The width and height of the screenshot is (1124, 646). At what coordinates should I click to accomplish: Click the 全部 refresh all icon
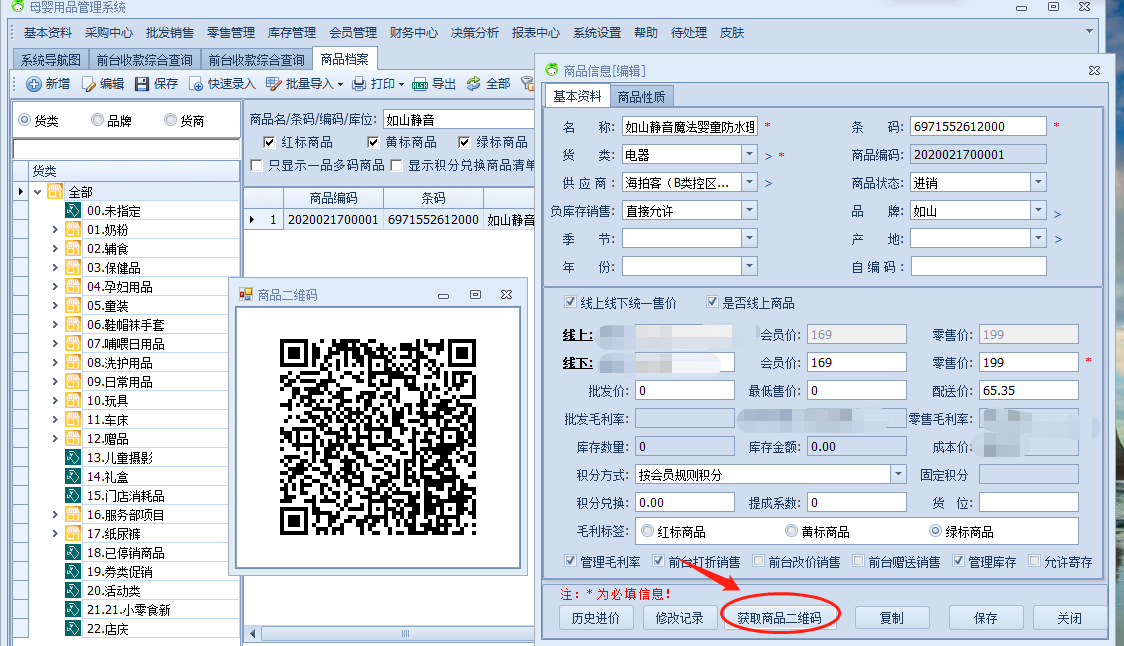[473, 84]
